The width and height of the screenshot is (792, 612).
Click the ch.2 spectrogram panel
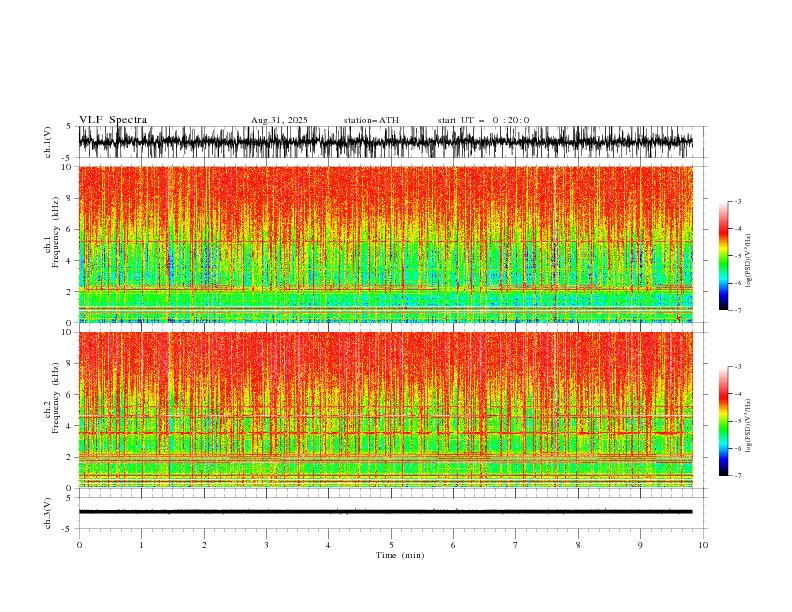[386, 410]
